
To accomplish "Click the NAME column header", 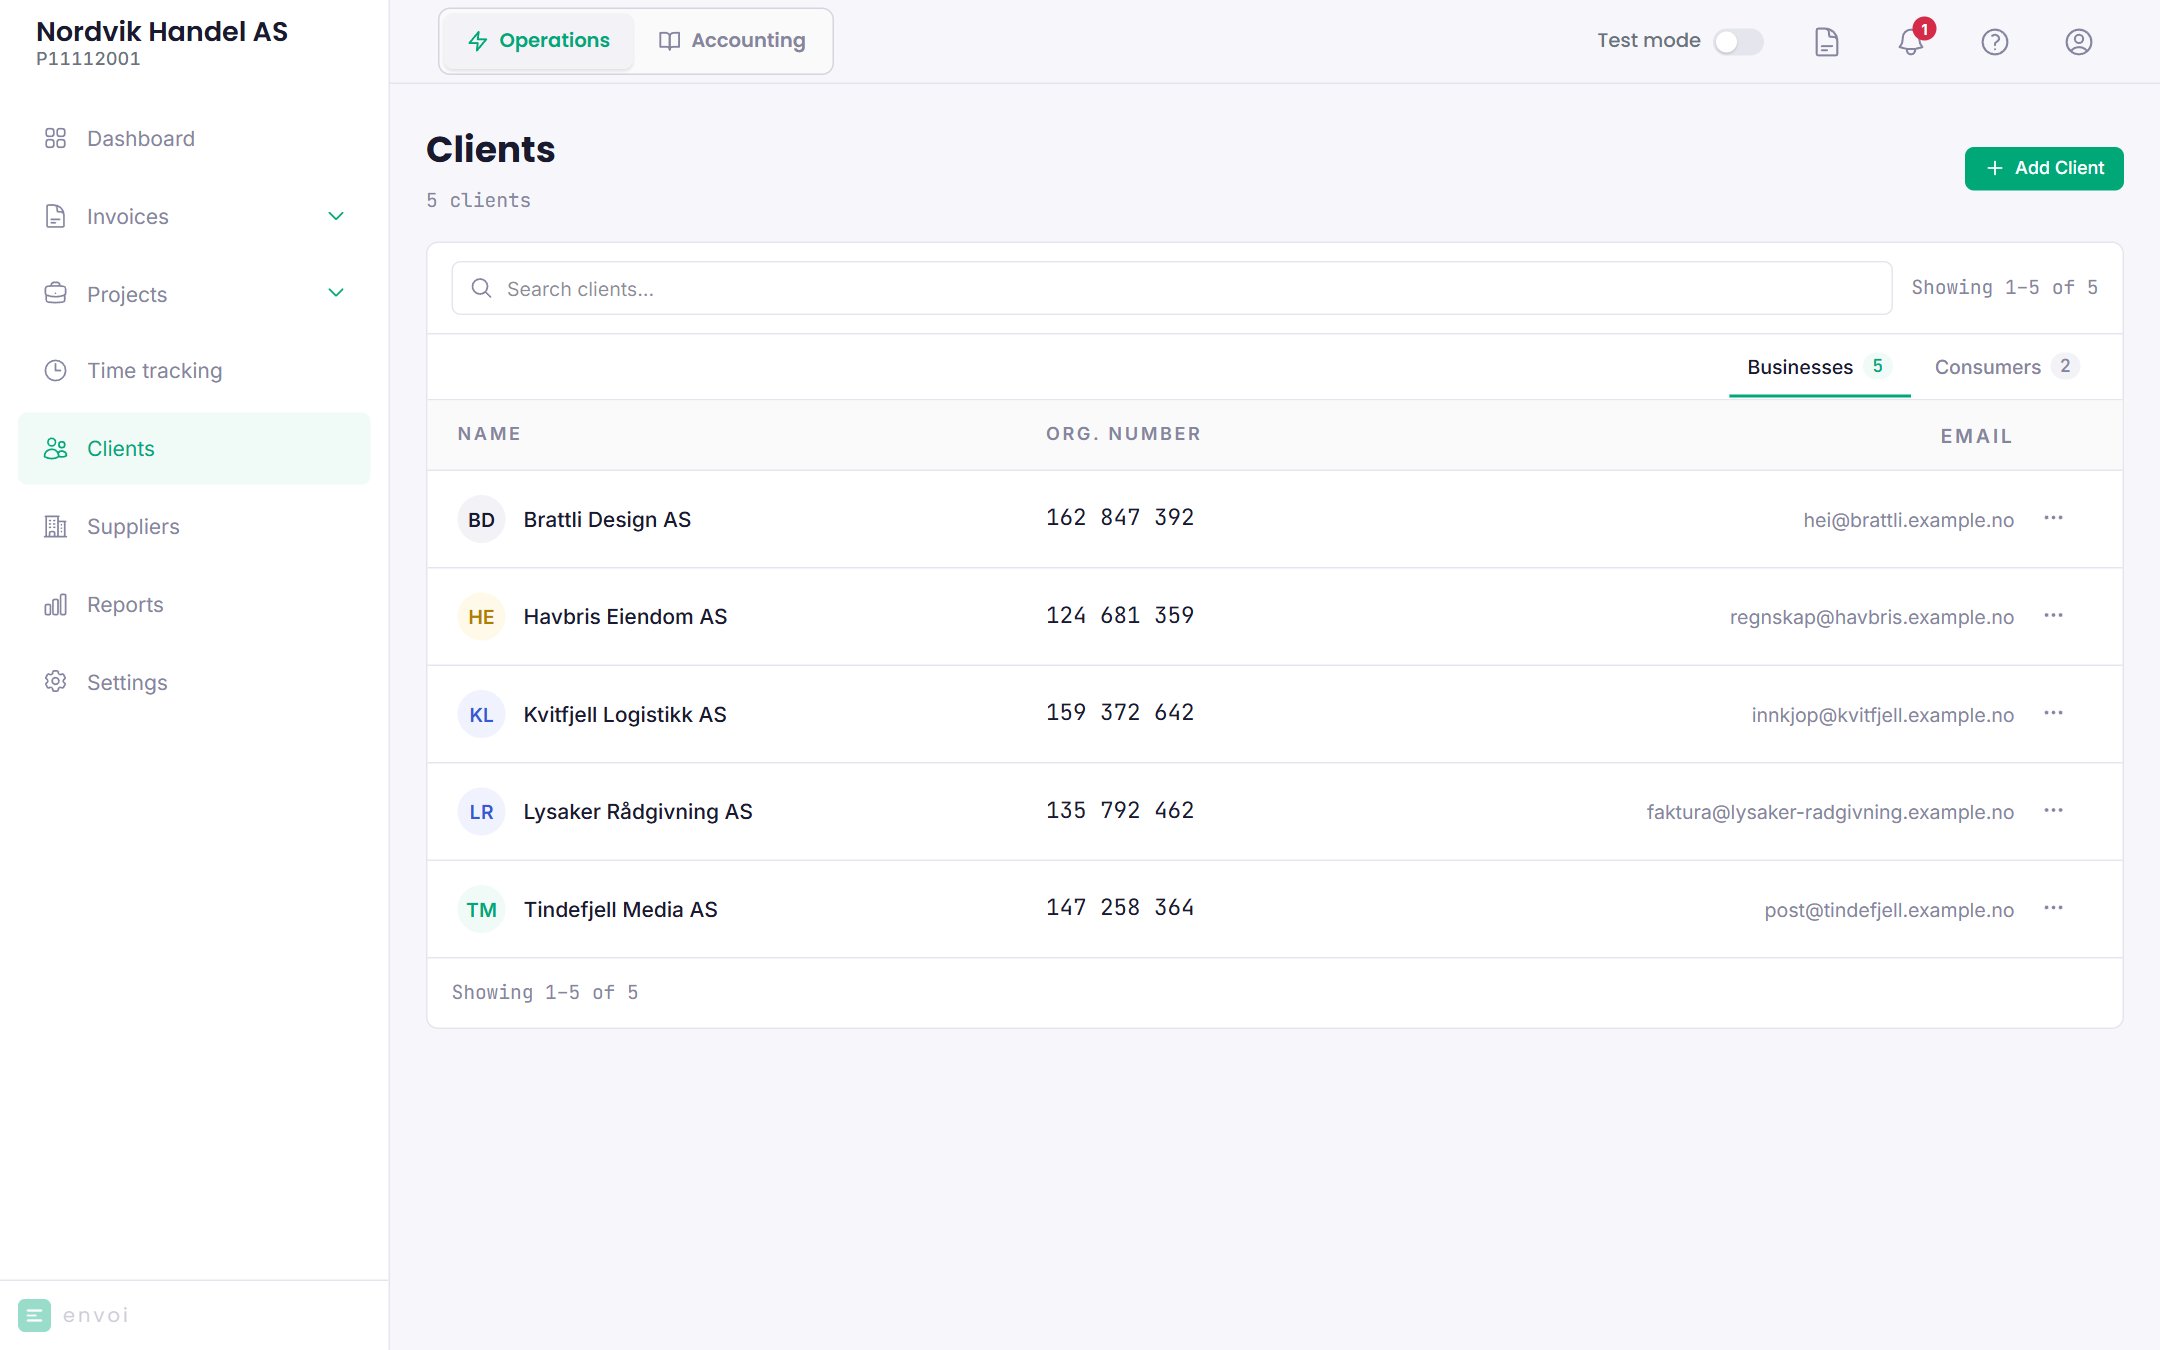I will click(489, 434).
